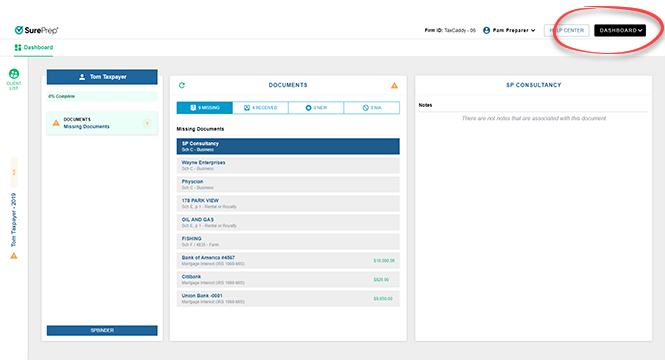Click the Pam Preparer user avatar icon
665x360 pixels.
click(x=486, y=31)
